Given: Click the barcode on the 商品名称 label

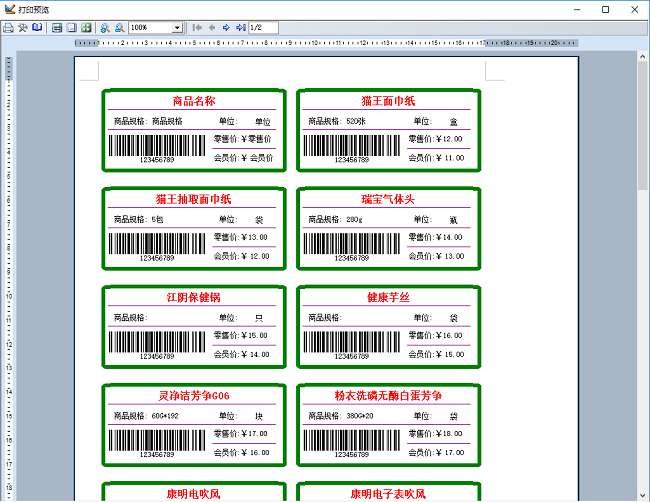Looking at the screenshot, I should click(x=157, y=145).
